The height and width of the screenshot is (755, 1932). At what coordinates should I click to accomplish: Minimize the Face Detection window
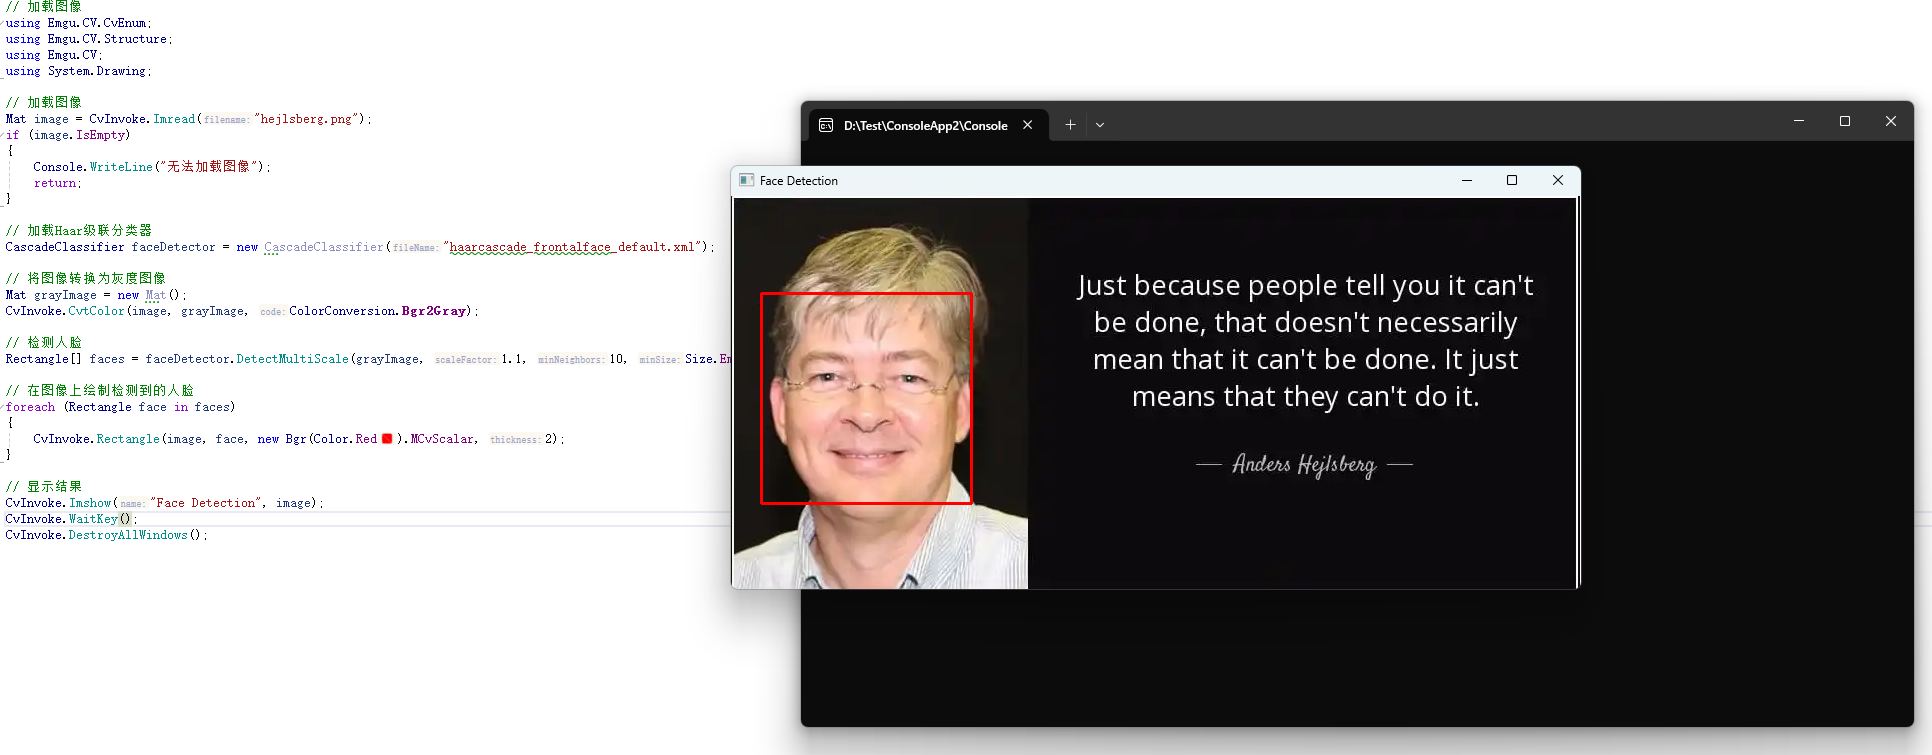coord(1467,180)
